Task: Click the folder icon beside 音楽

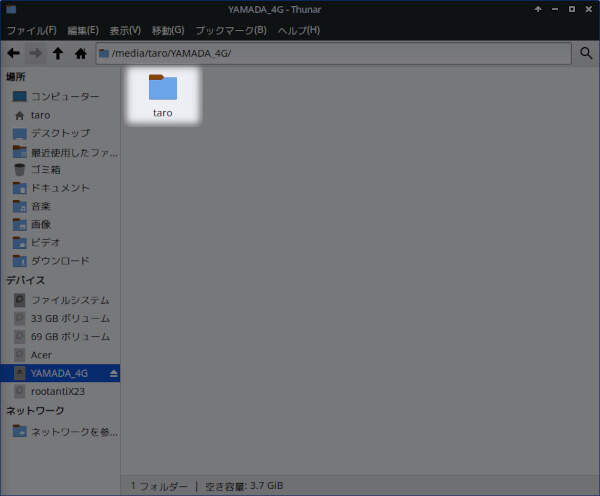Action: pos(20,206)
